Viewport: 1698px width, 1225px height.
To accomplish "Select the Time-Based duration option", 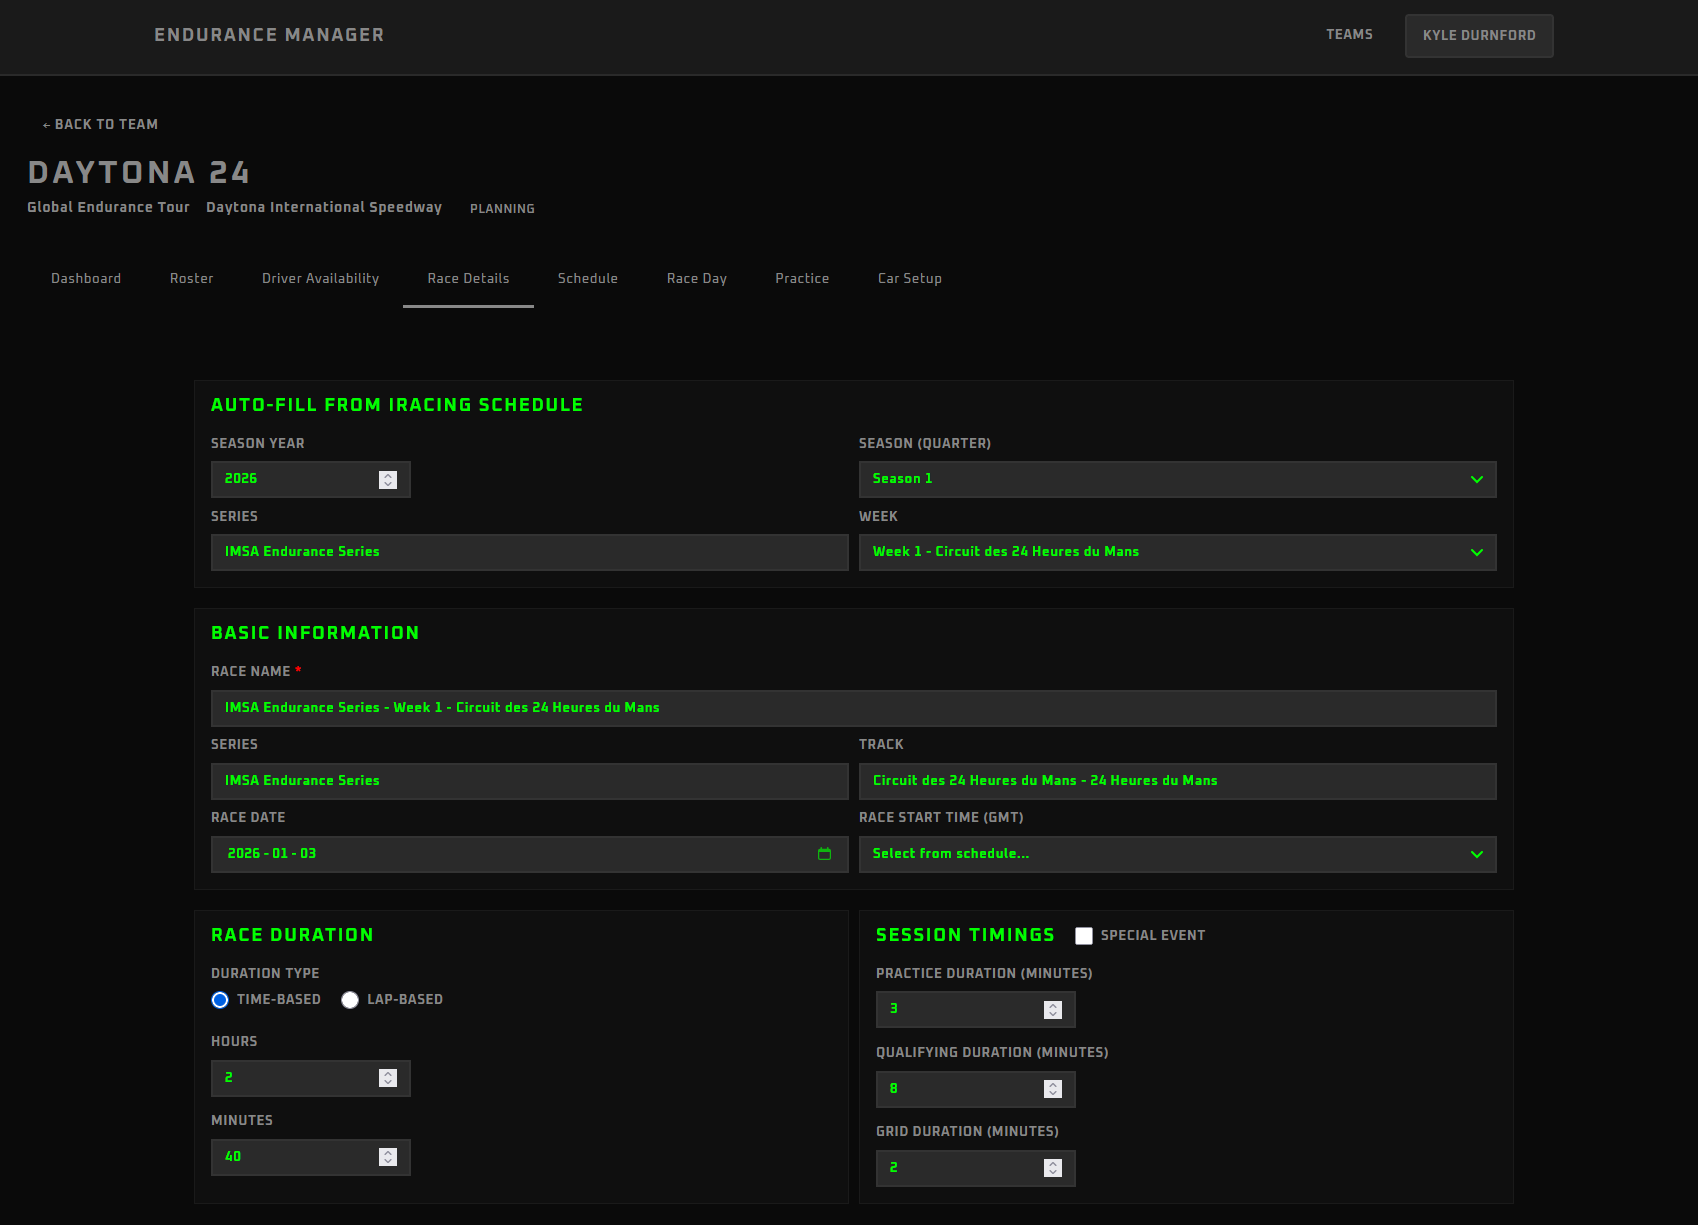I will (219, 1000).
